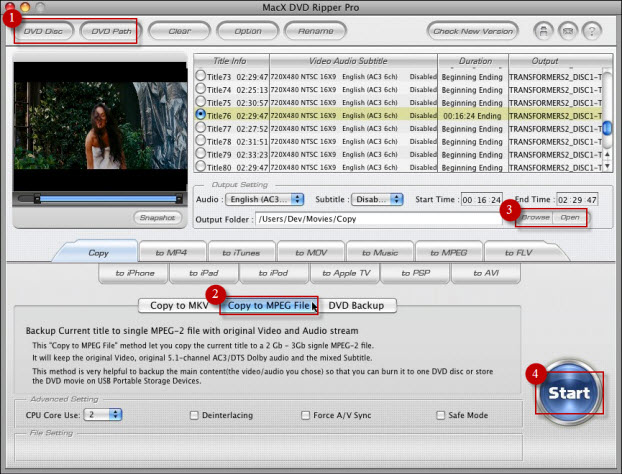
Task: Select the DVD Backup option
Action: 356,305
